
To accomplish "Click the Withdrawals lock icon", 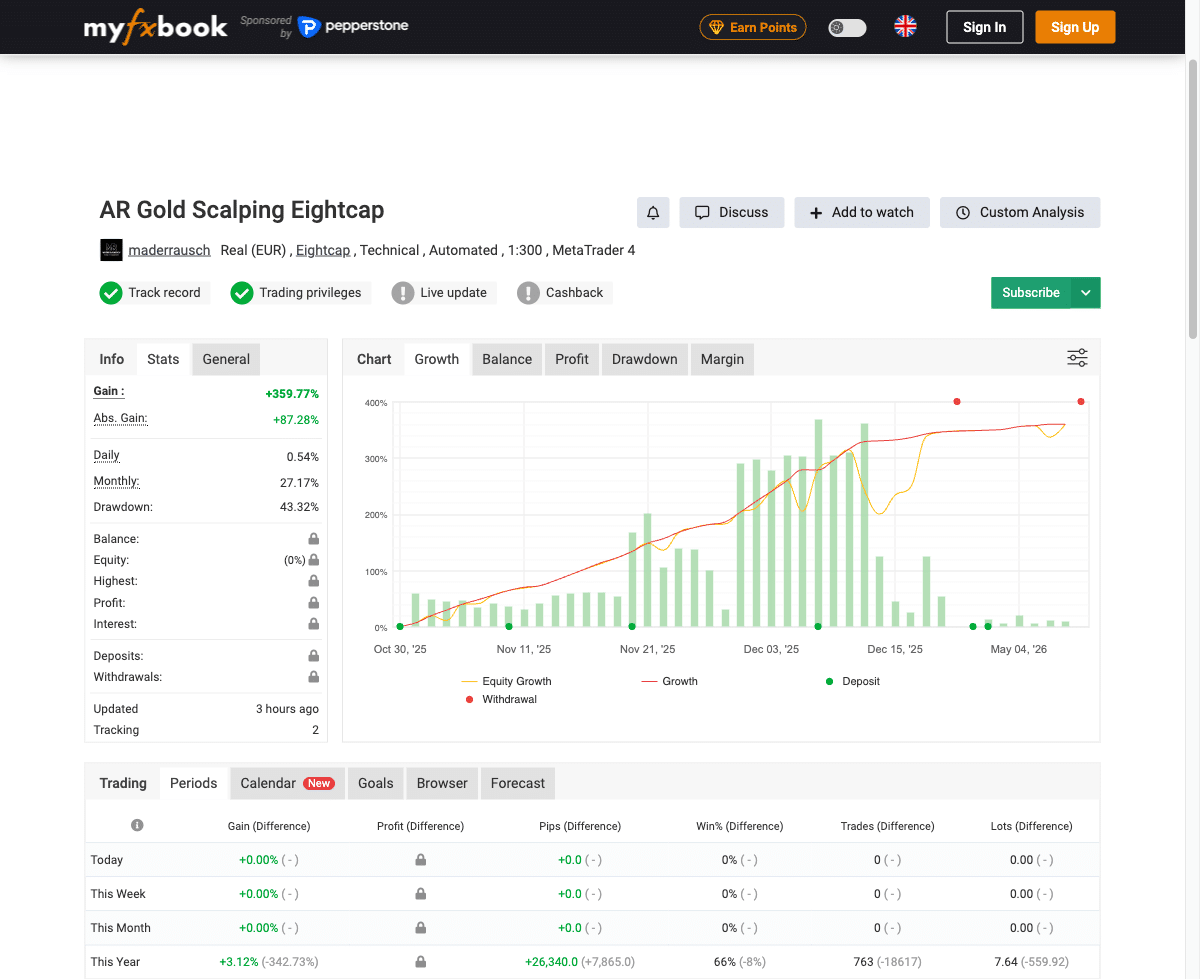I will tap(314, 677).
